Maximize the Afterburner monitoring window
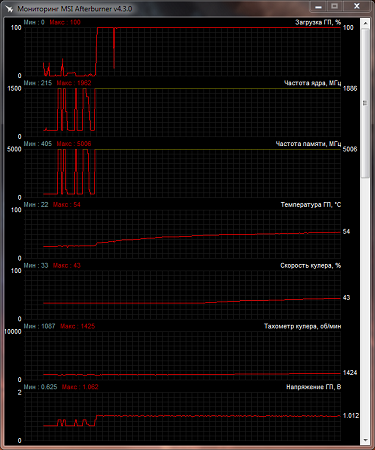The height and width of the screenshot is (450, 375). click(334, 6)
